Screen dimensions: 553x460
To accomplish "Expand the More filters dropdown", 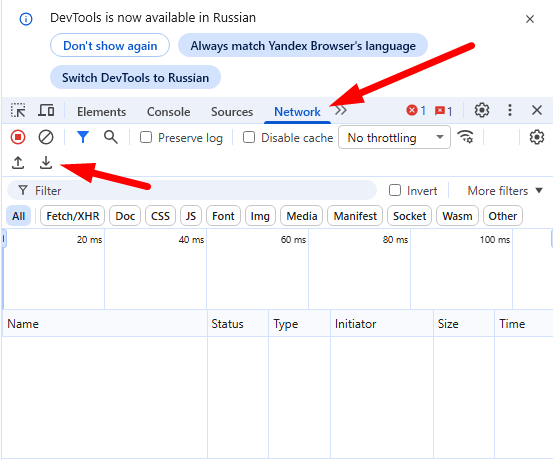I will [x=504, y=191].
